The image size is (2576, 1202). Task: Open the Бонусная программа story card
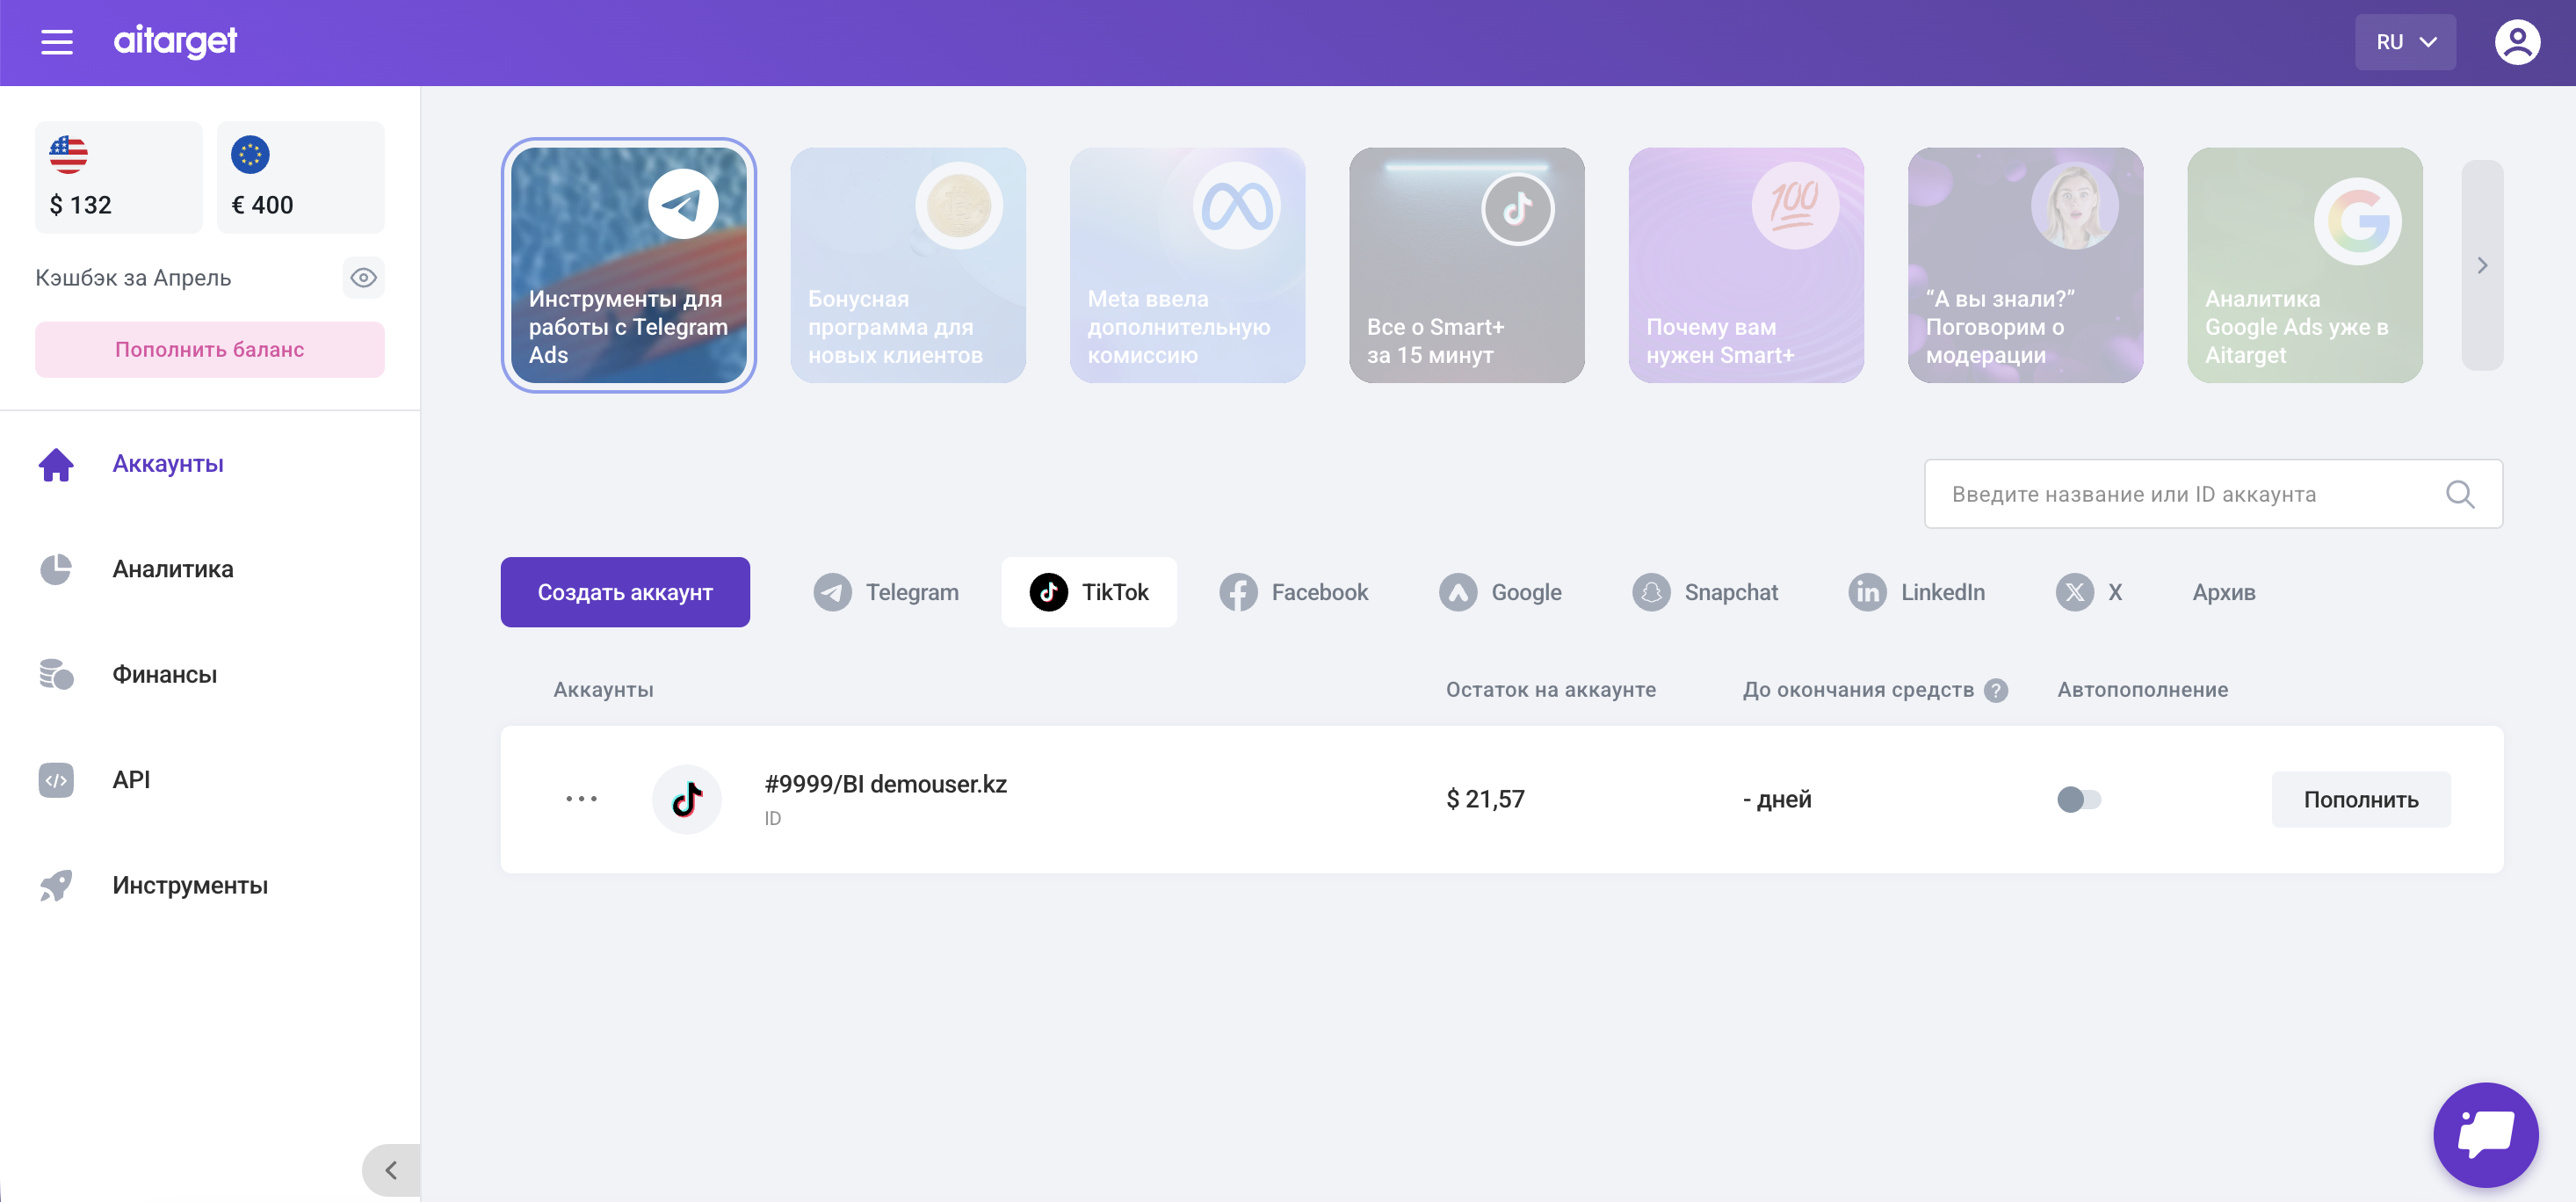click(908, 265)
